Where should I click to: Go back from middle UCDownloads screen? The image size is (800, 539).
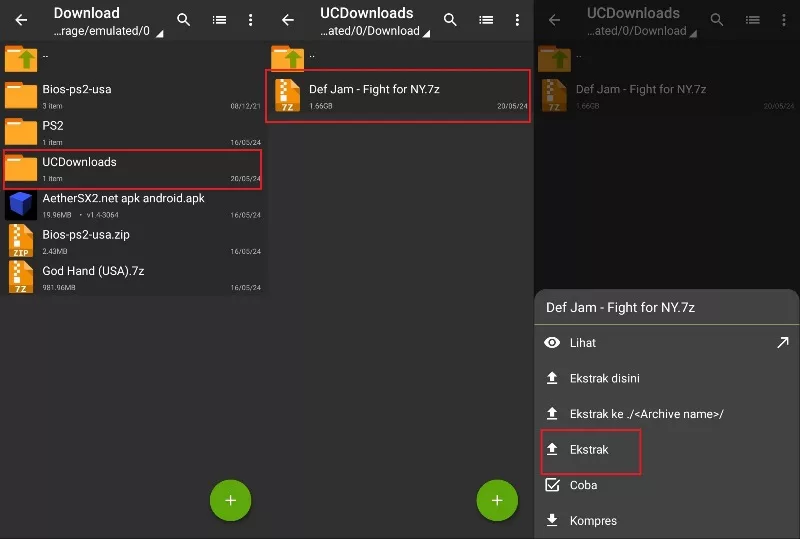tap(288, 20)
